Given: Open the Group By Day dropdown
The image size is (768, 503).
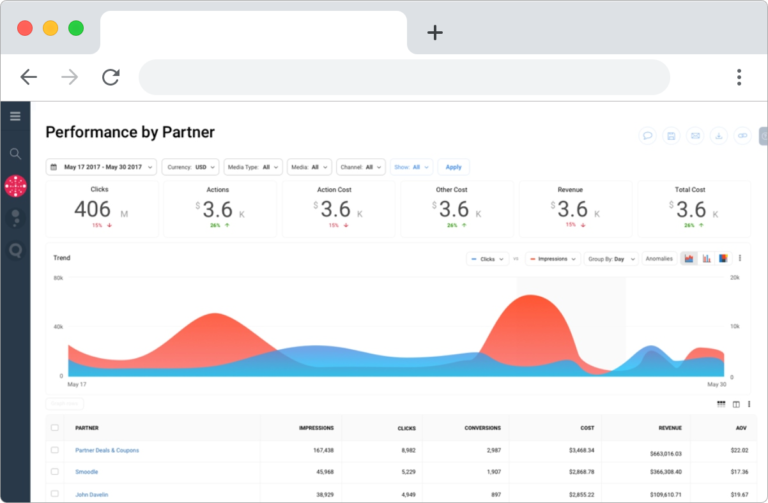Looking at the screenshot, I should pos(611,259).
